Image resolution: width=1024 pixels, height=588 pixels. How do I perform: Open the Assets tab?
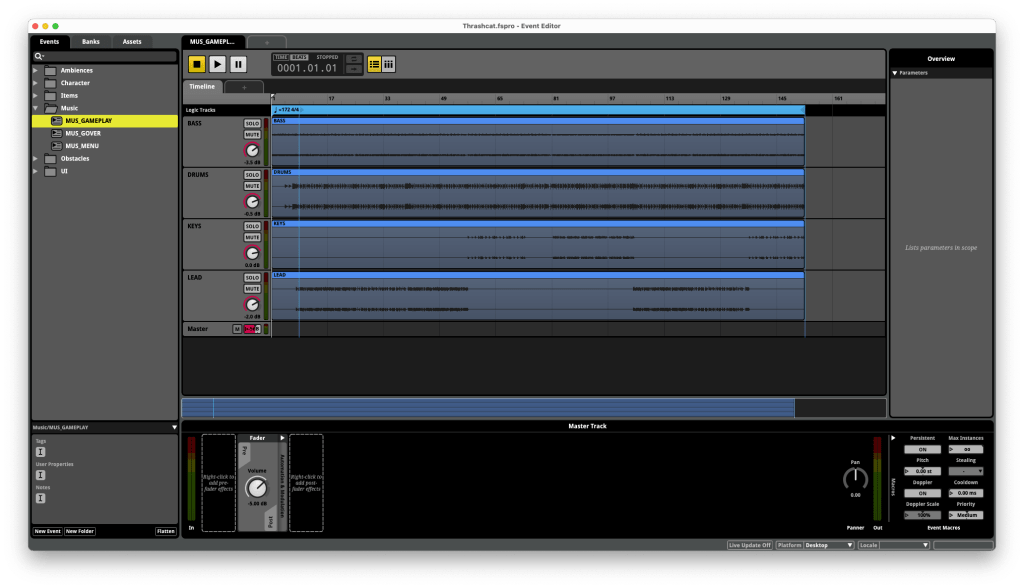(132, 42)
